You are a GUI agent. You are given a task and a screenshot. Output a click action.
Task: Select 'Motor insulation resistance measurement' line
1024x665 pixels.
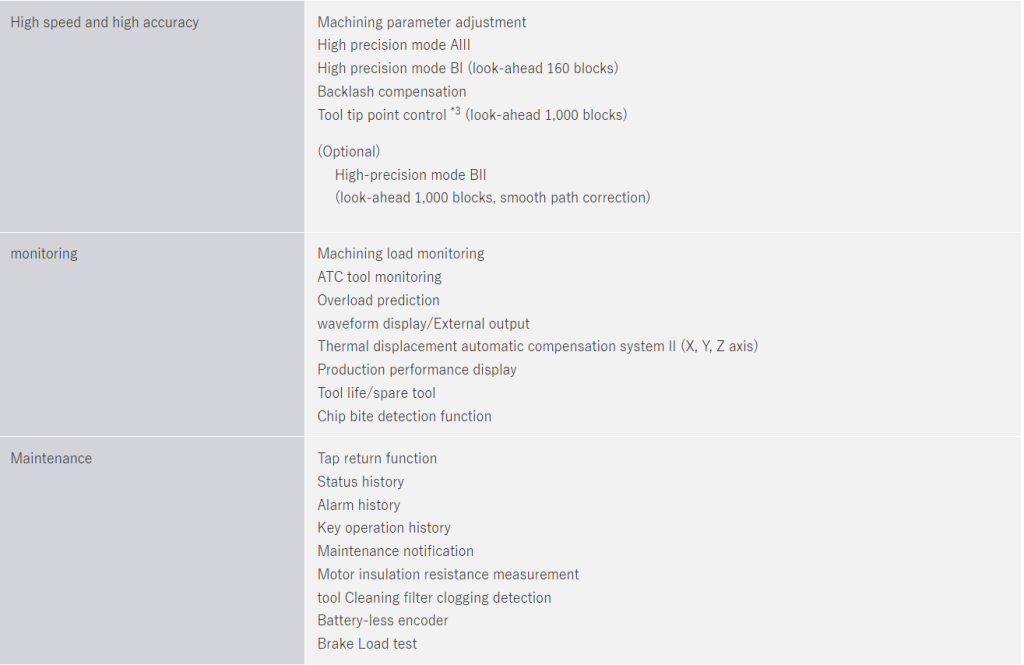coord(448,575)
